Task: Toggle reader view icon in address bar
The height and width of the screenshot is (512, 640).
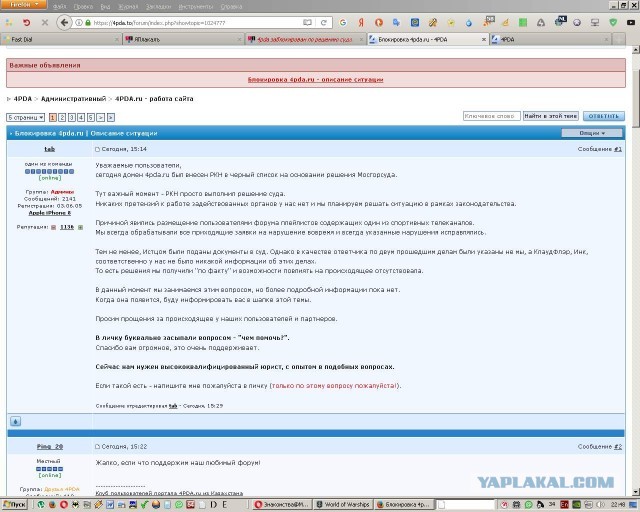Action: pyautogui.click(x=307, y=23)
